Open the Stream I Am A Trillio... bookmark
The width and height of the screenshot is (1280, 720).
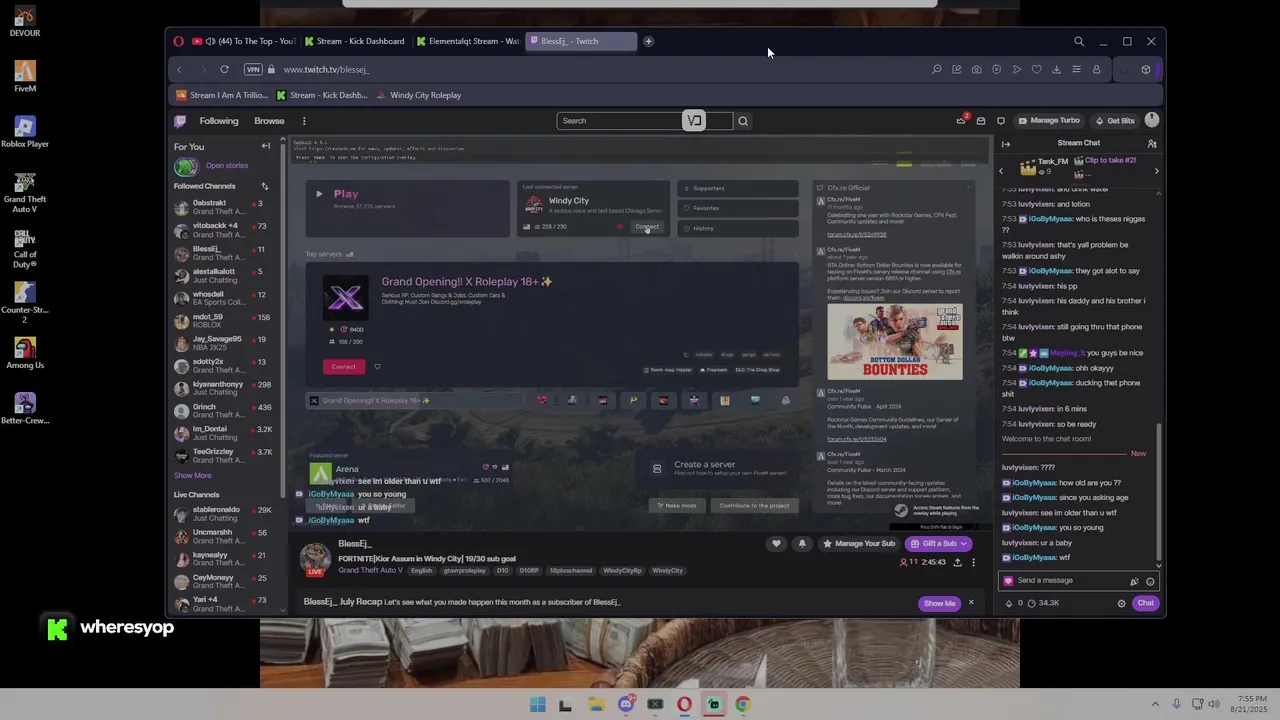[222, 95]
